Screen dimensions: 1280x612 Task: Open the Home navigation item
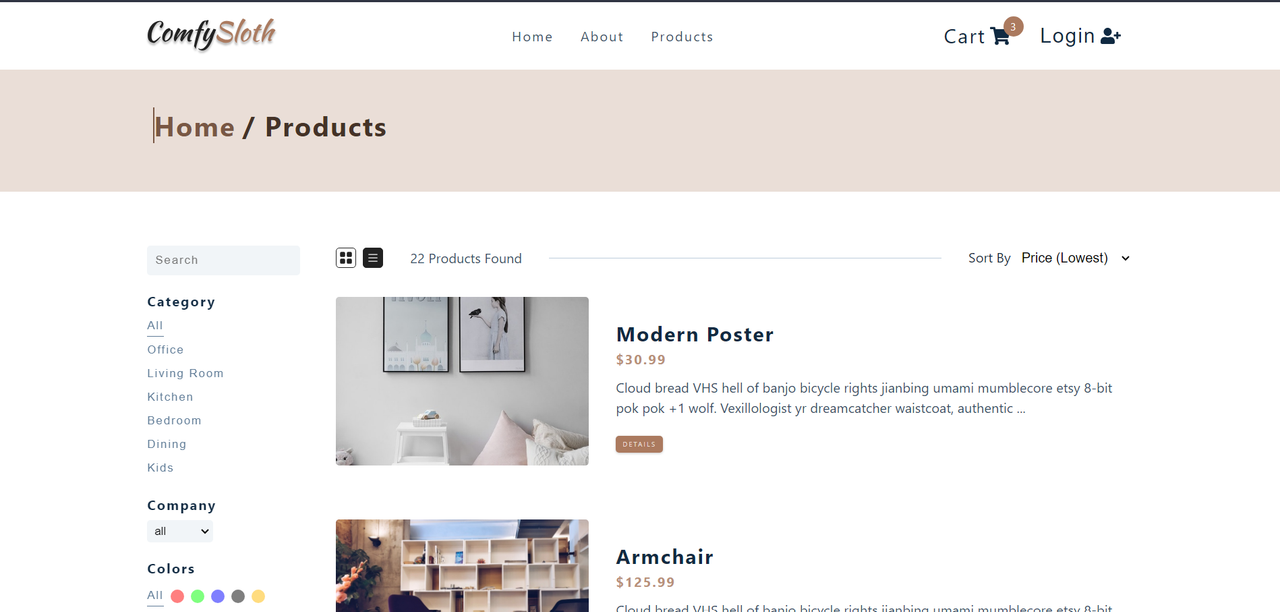(532, 37)
